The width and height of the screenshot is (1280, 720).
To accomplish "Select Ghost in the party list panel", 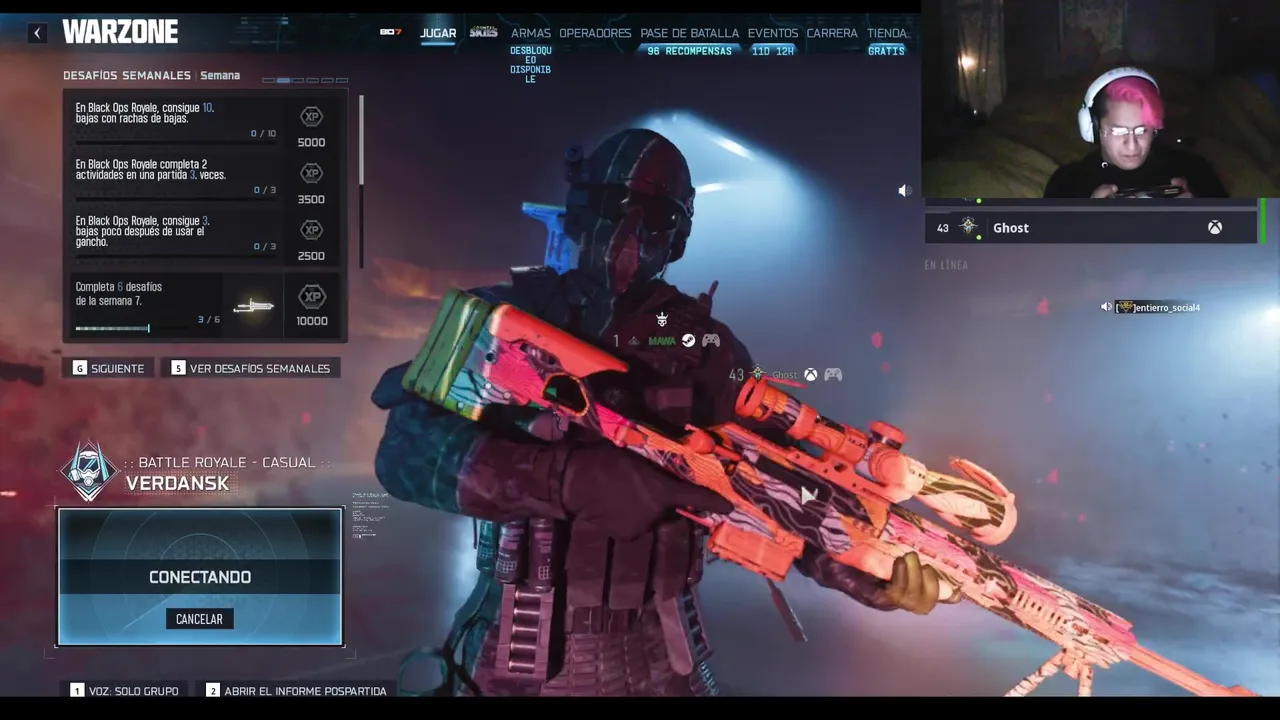I will pyautogui.click(x=1090, y=228).
